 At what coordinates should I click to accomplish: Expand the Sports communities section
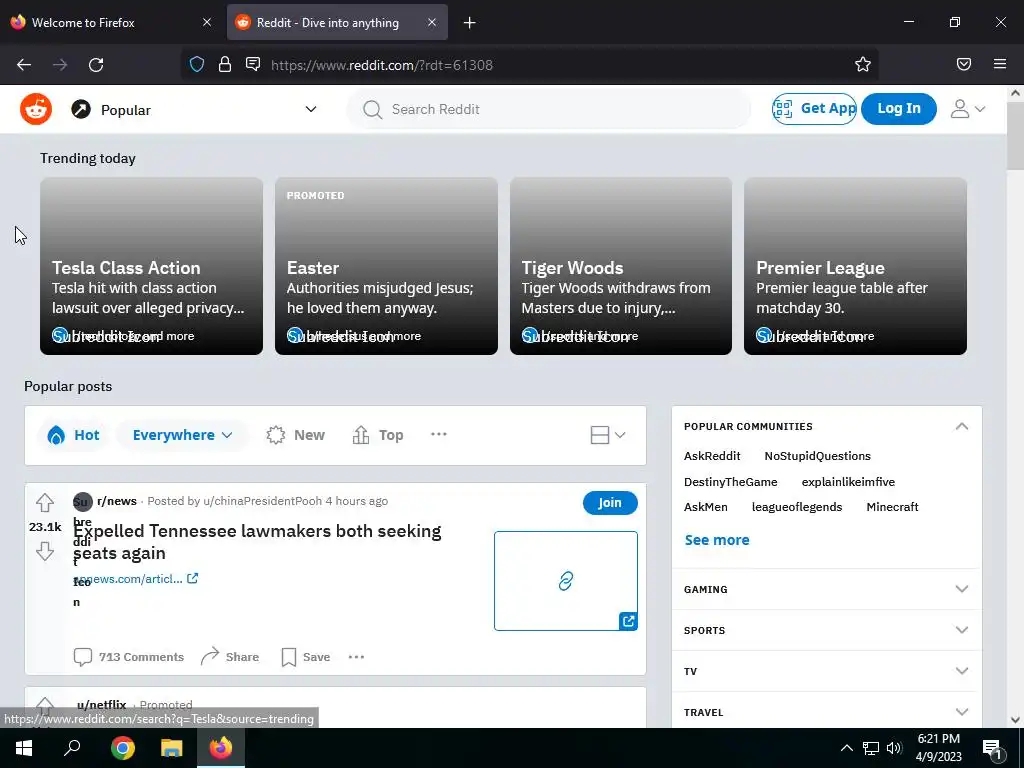coord(826,630)
